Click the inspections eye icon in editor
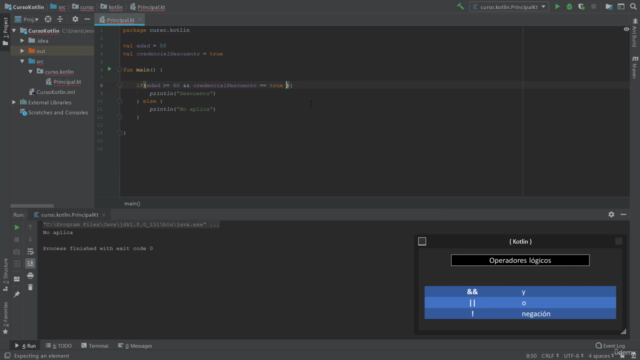The image size is (640, 360). click(626, 29)
